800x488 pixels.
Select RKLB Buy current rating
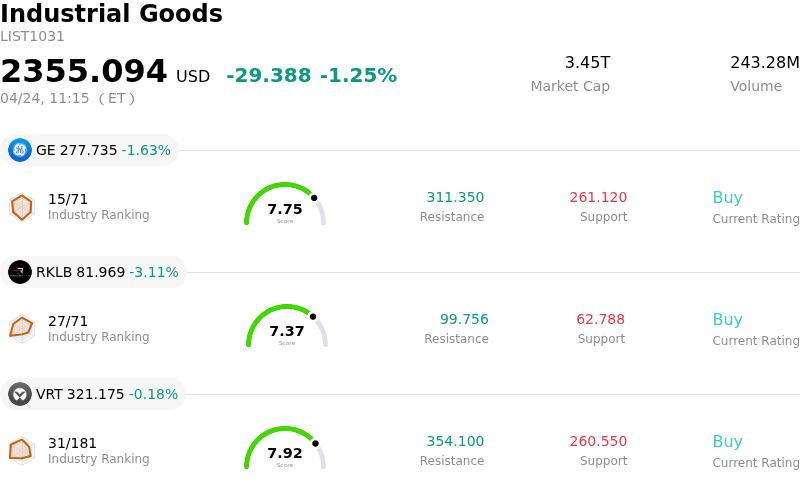pos(727,320)
